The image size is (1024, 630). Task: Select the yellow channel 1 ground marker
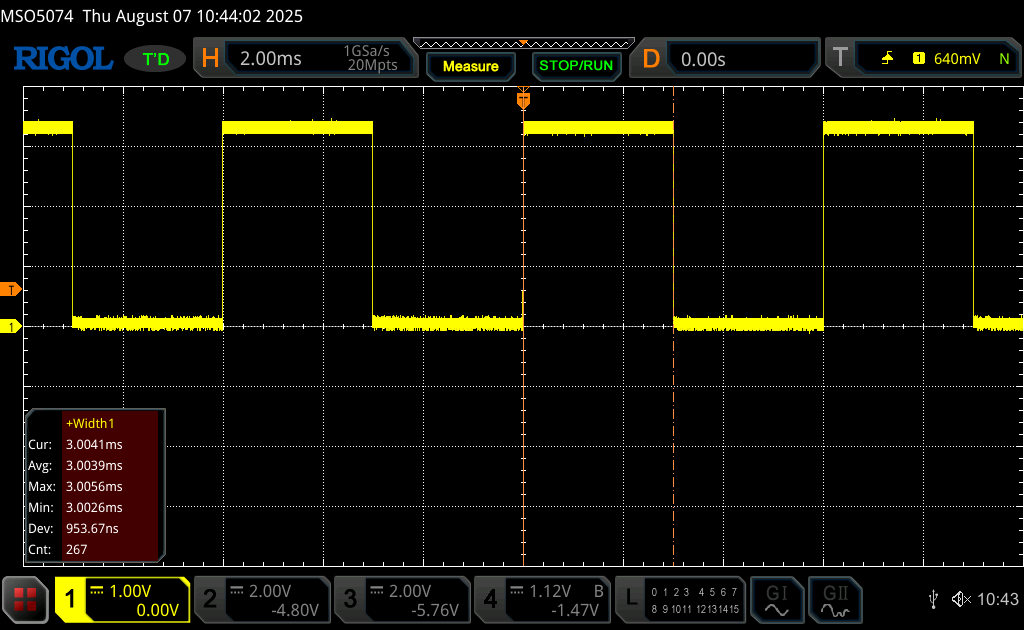pos(10,326)
